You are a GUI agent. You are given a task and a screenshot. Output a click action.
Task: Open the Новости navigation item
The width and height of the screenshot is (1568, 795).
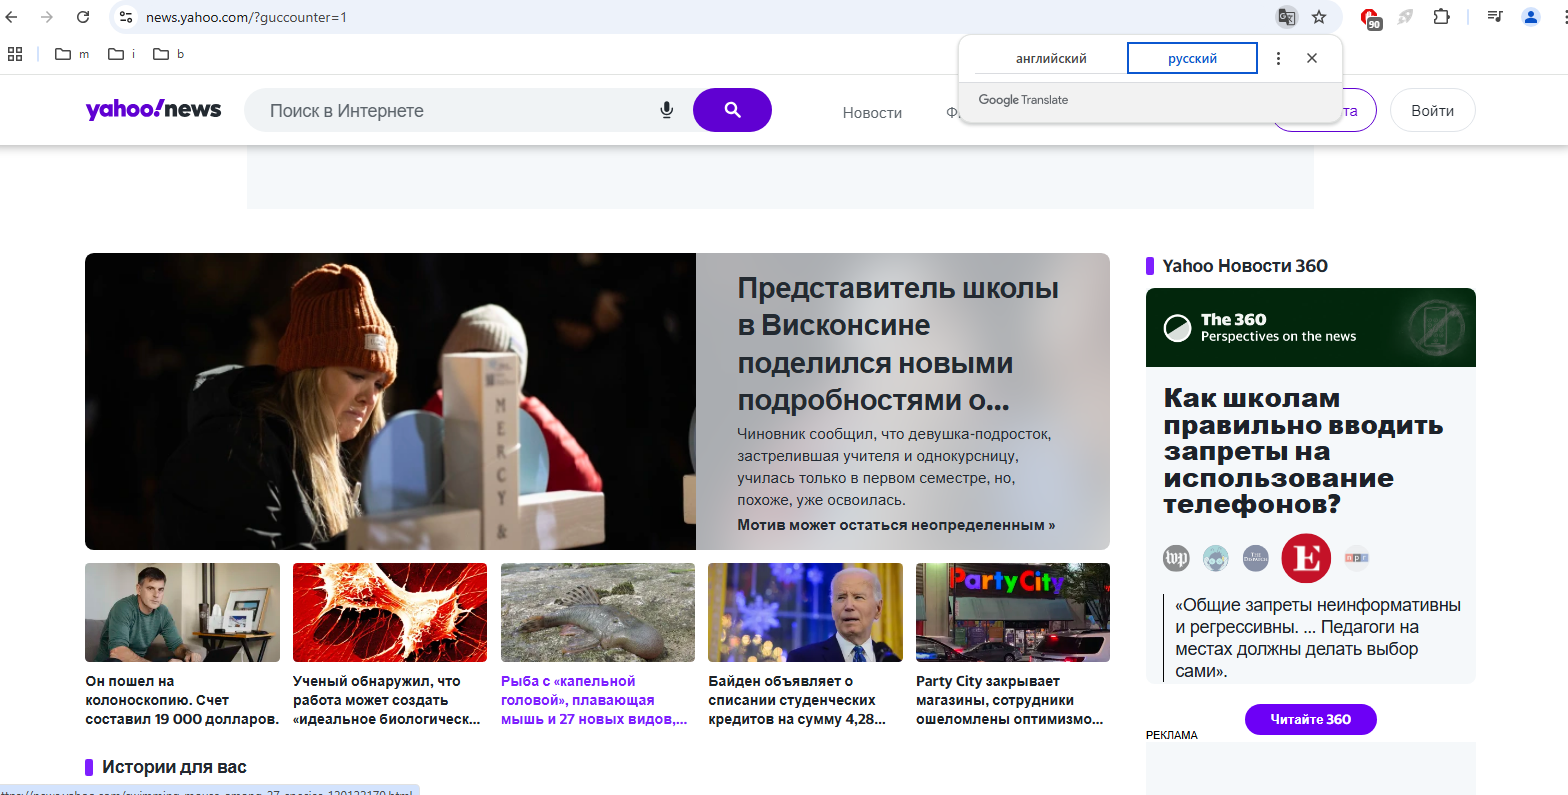click(872, 113)
